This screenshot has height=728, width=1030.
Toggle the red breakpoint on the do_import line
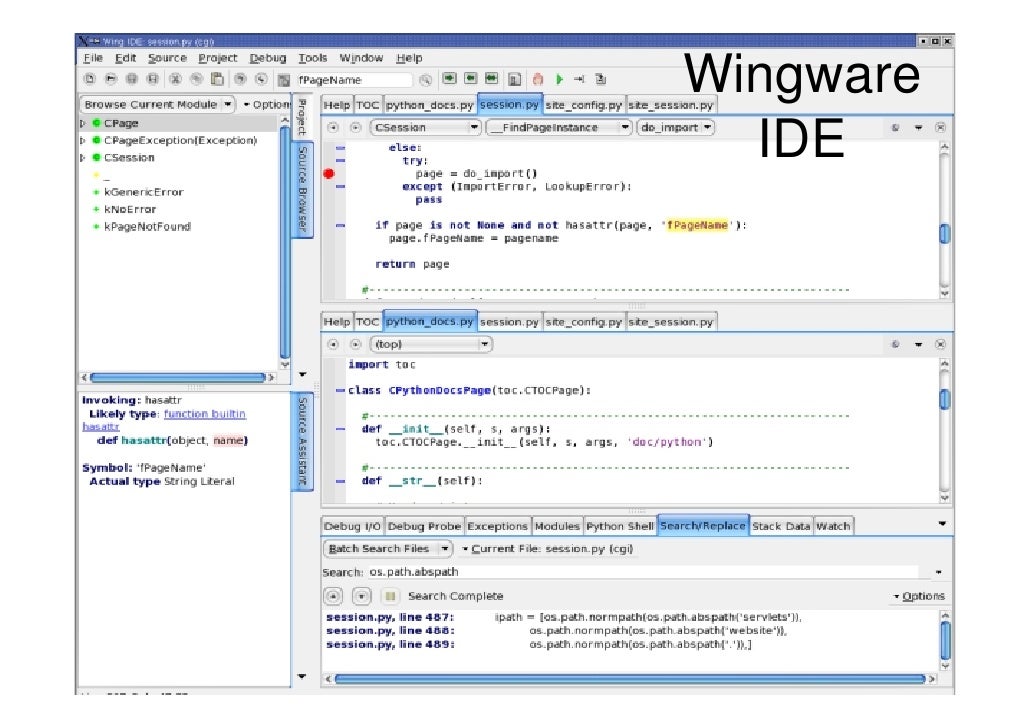click(329, 173)
